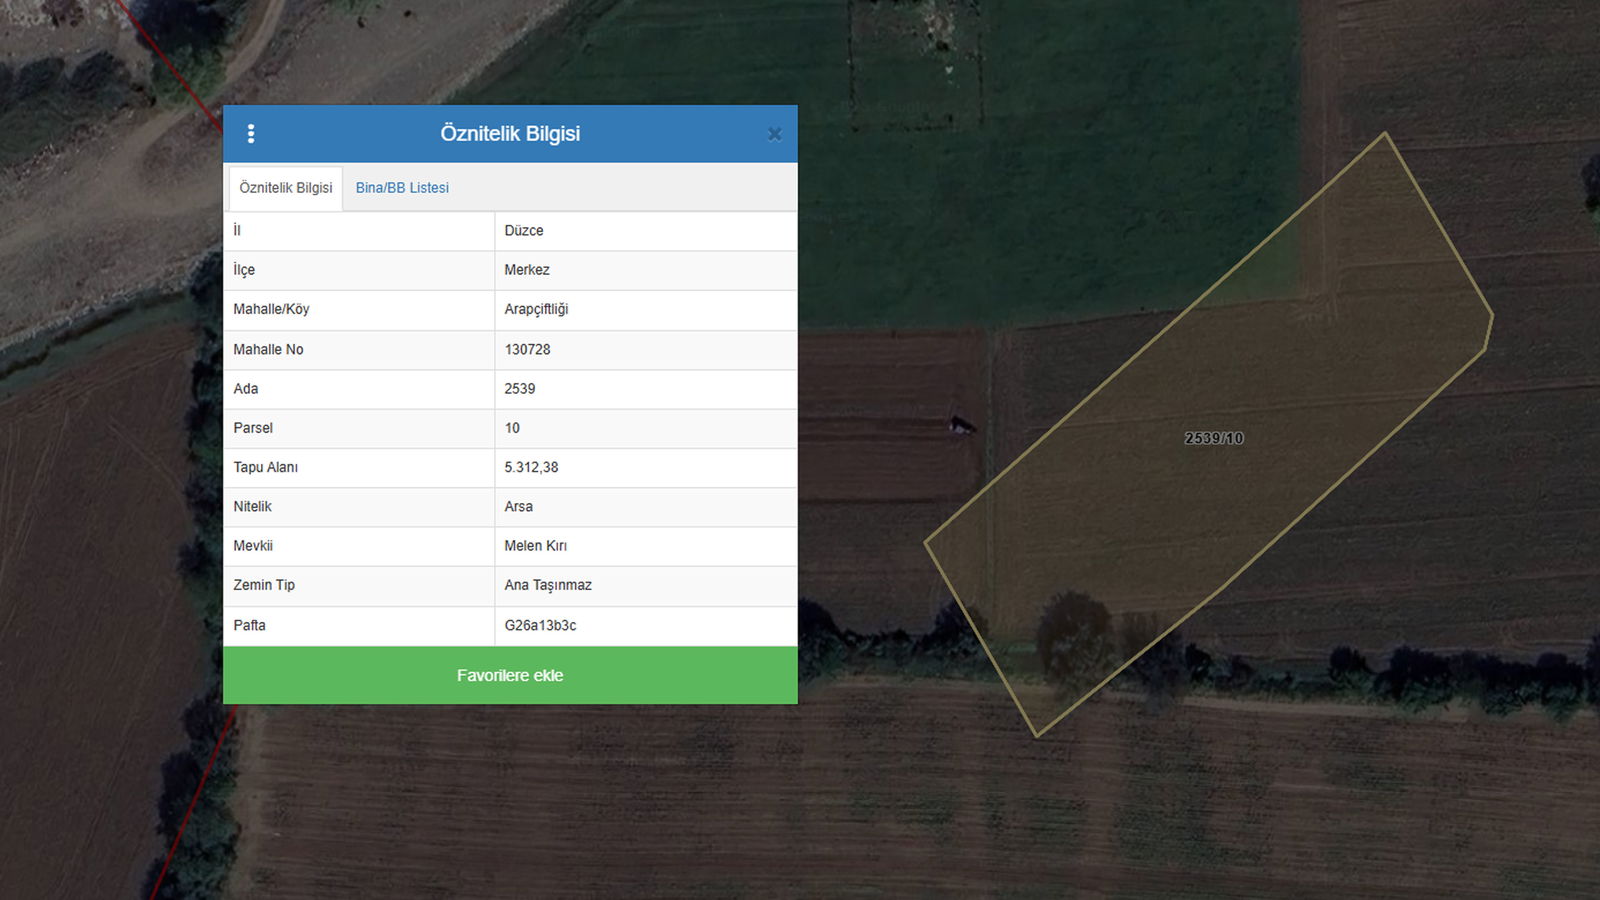Select the Düzce province value
Screen dimensions: 1600x900
tap(524, 231)
